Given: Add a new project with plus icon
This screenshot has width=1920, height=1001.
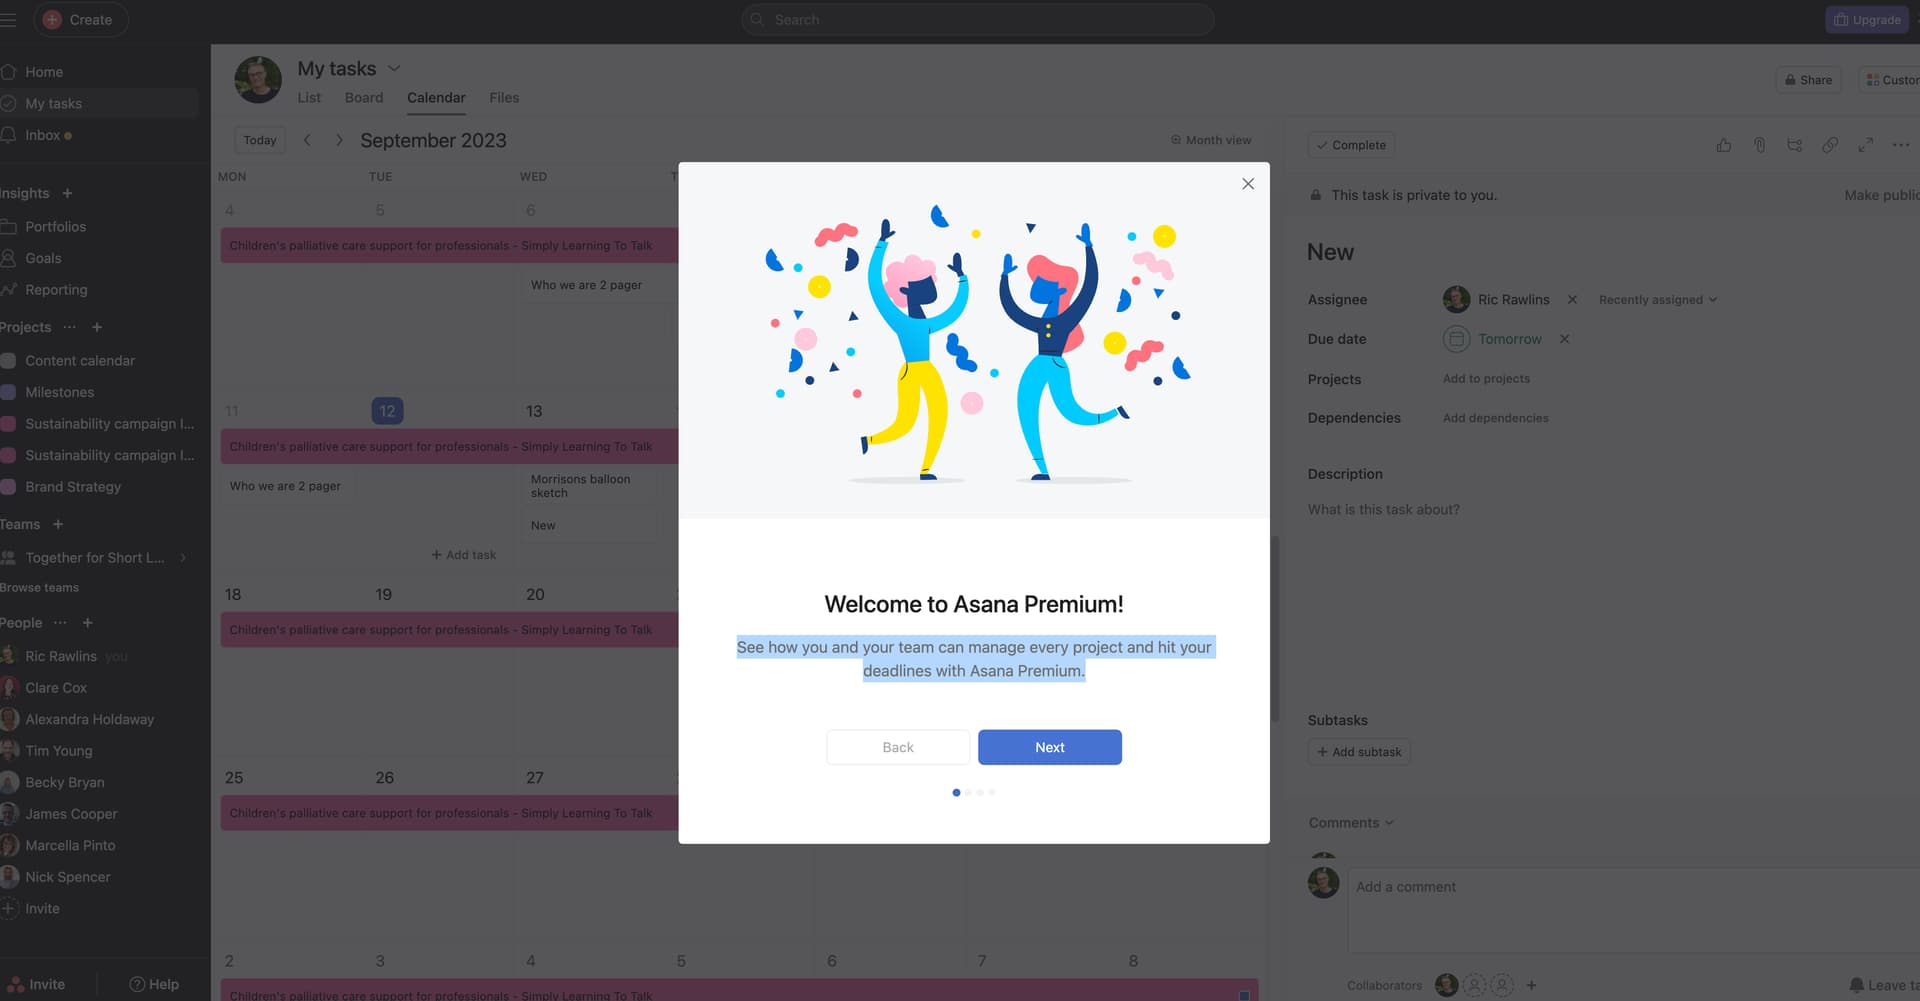Looking at the screenshot, I should point(97,327).
